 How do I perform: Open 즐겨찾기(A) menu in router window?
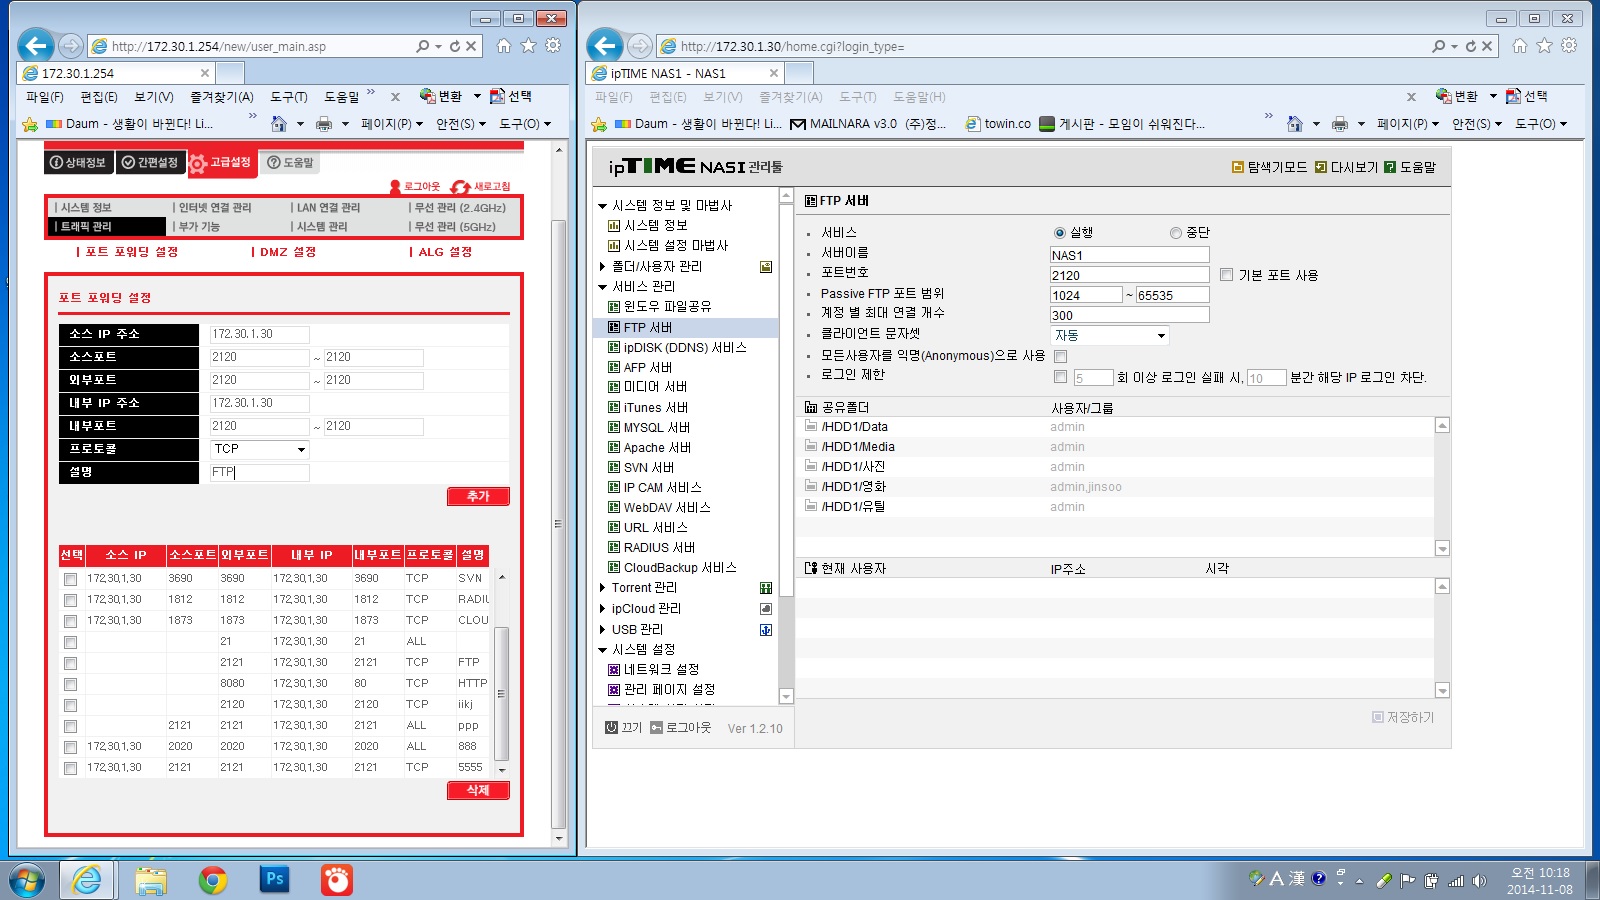click(x=222, y=97)
